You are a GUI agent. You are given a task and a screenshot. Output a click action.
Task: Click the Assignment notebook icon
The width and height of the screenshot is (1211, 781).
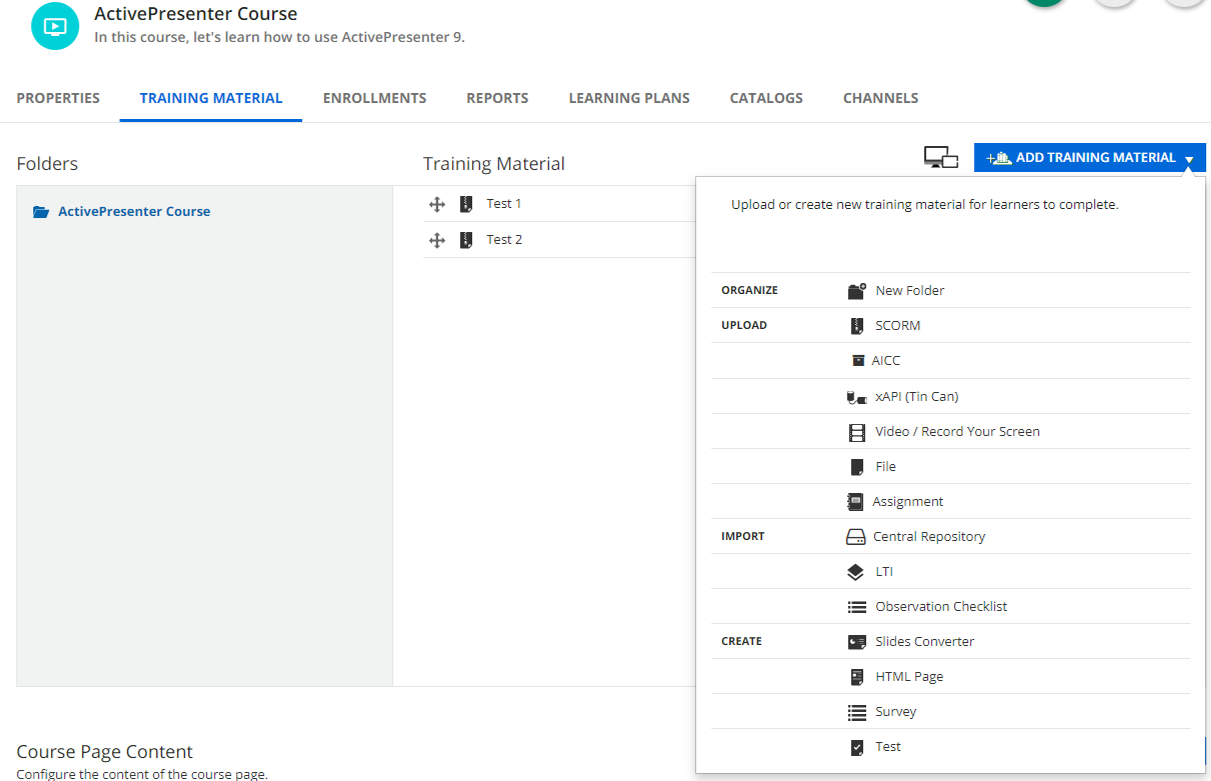click(x=855, y=502)
